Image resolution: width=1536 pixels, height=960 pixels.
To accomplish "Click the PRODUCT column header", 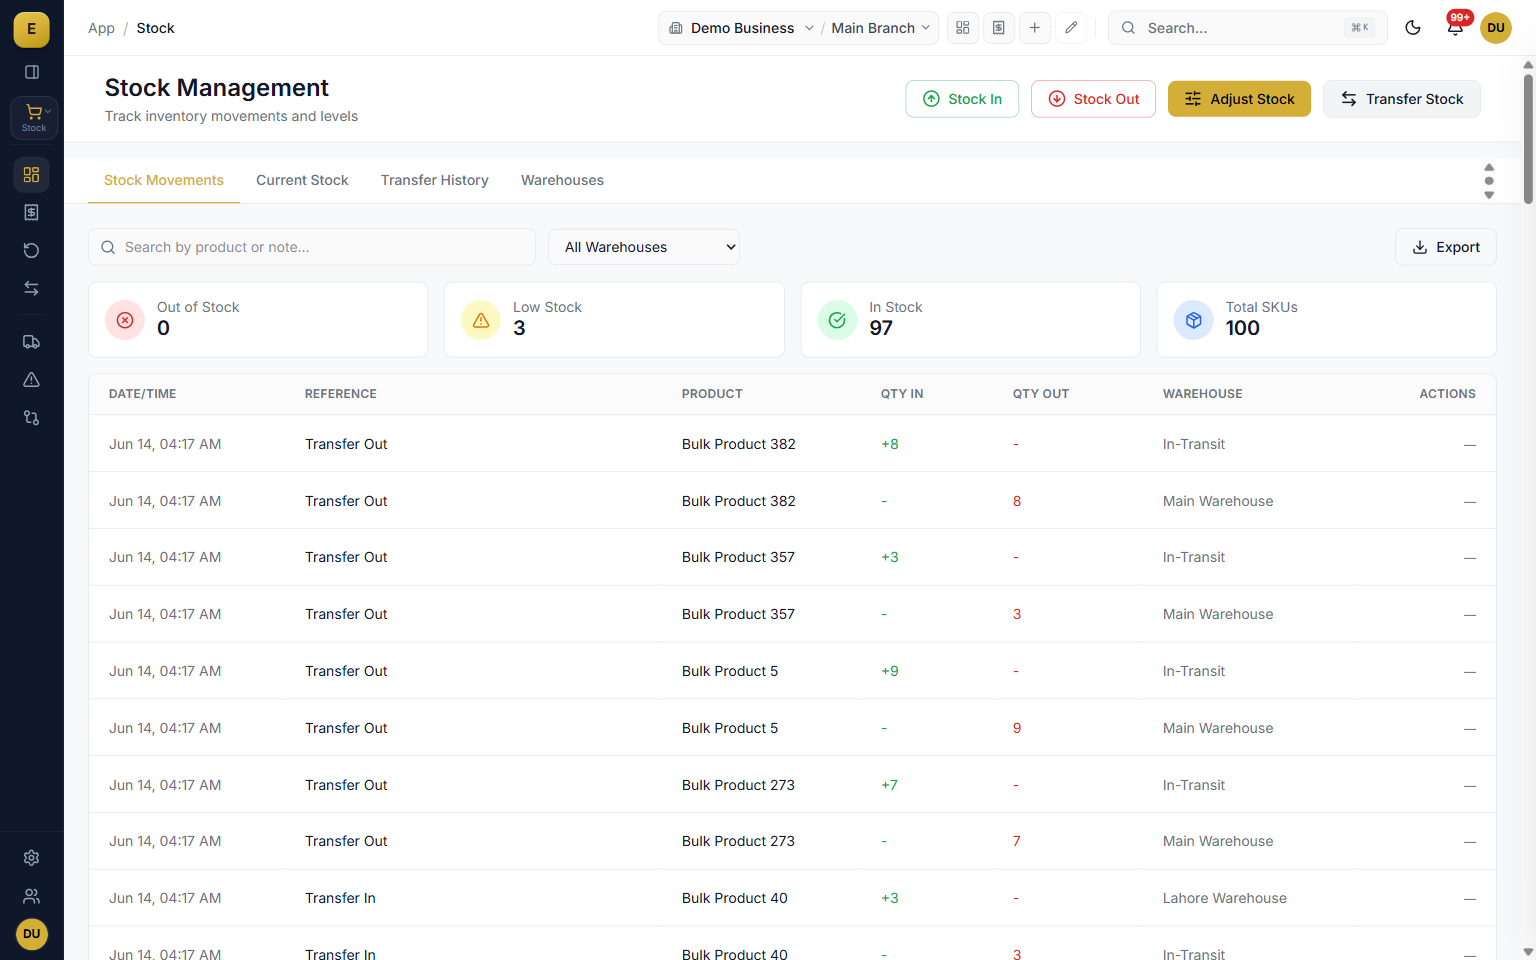I will (712, 394).
